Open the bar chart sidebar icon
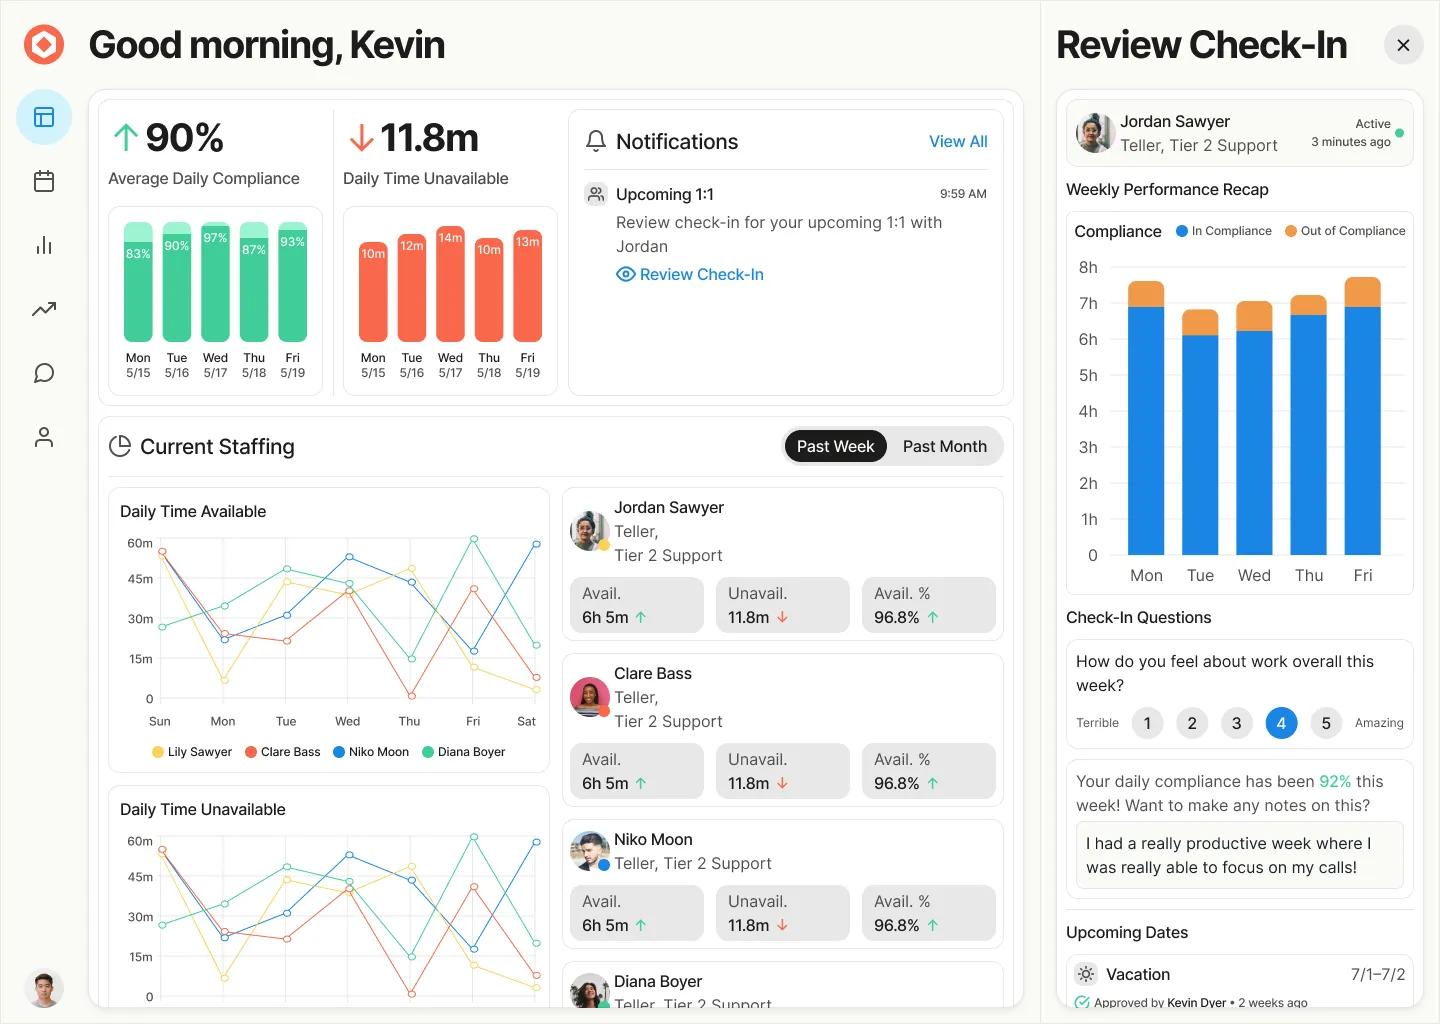The width and height of the screenshot is (1440, 1024). (x=44, y=245)
